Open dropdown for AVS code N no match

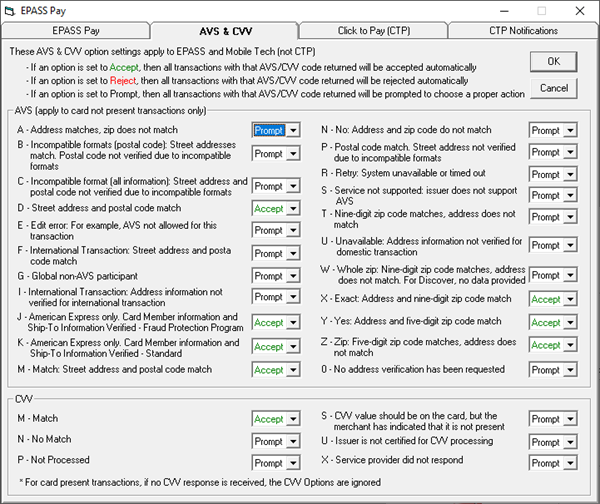click(x=570, y=130)
